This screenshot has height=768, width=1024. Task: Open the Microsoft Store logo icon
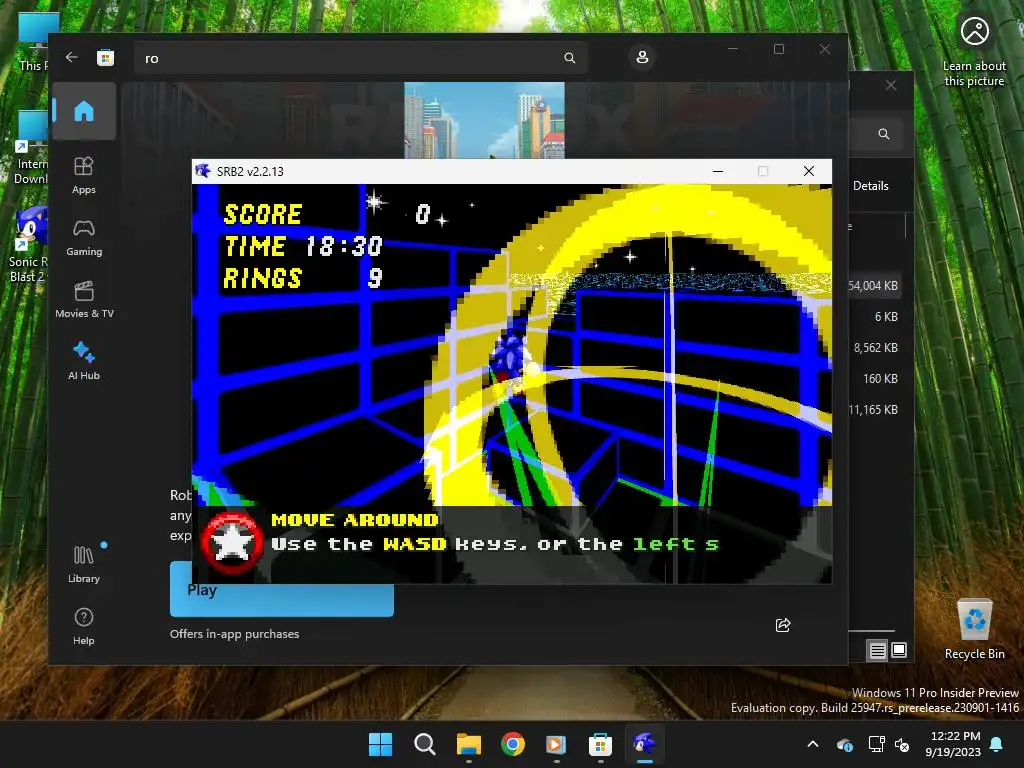point(105,58)
